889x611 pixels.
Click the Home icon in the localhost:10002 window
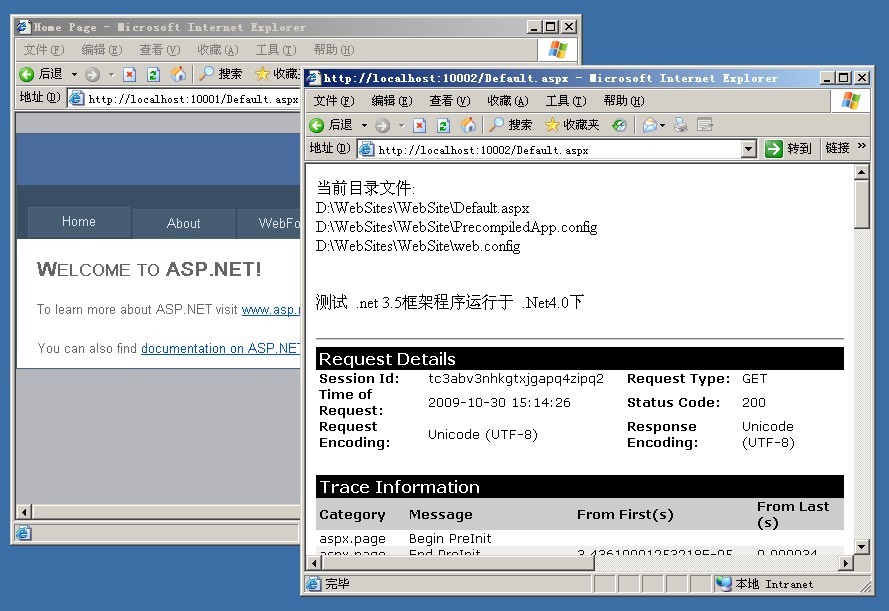click(468, 125)
